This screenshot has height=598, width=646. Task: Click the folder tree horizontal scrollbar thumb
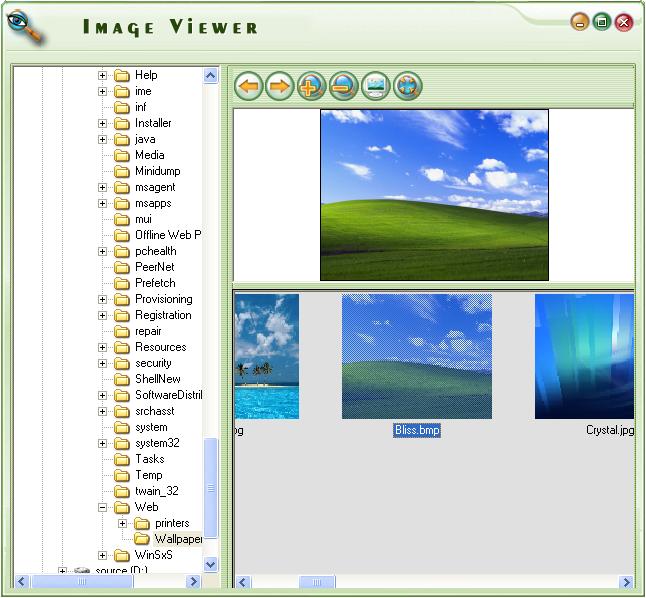coord(82,582)
